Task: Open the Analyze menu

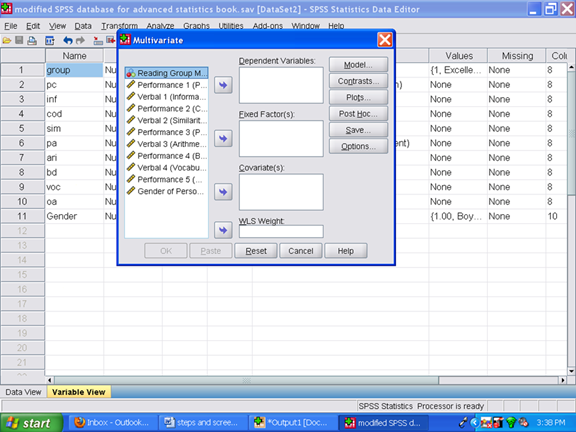Action: coord(160,26)
